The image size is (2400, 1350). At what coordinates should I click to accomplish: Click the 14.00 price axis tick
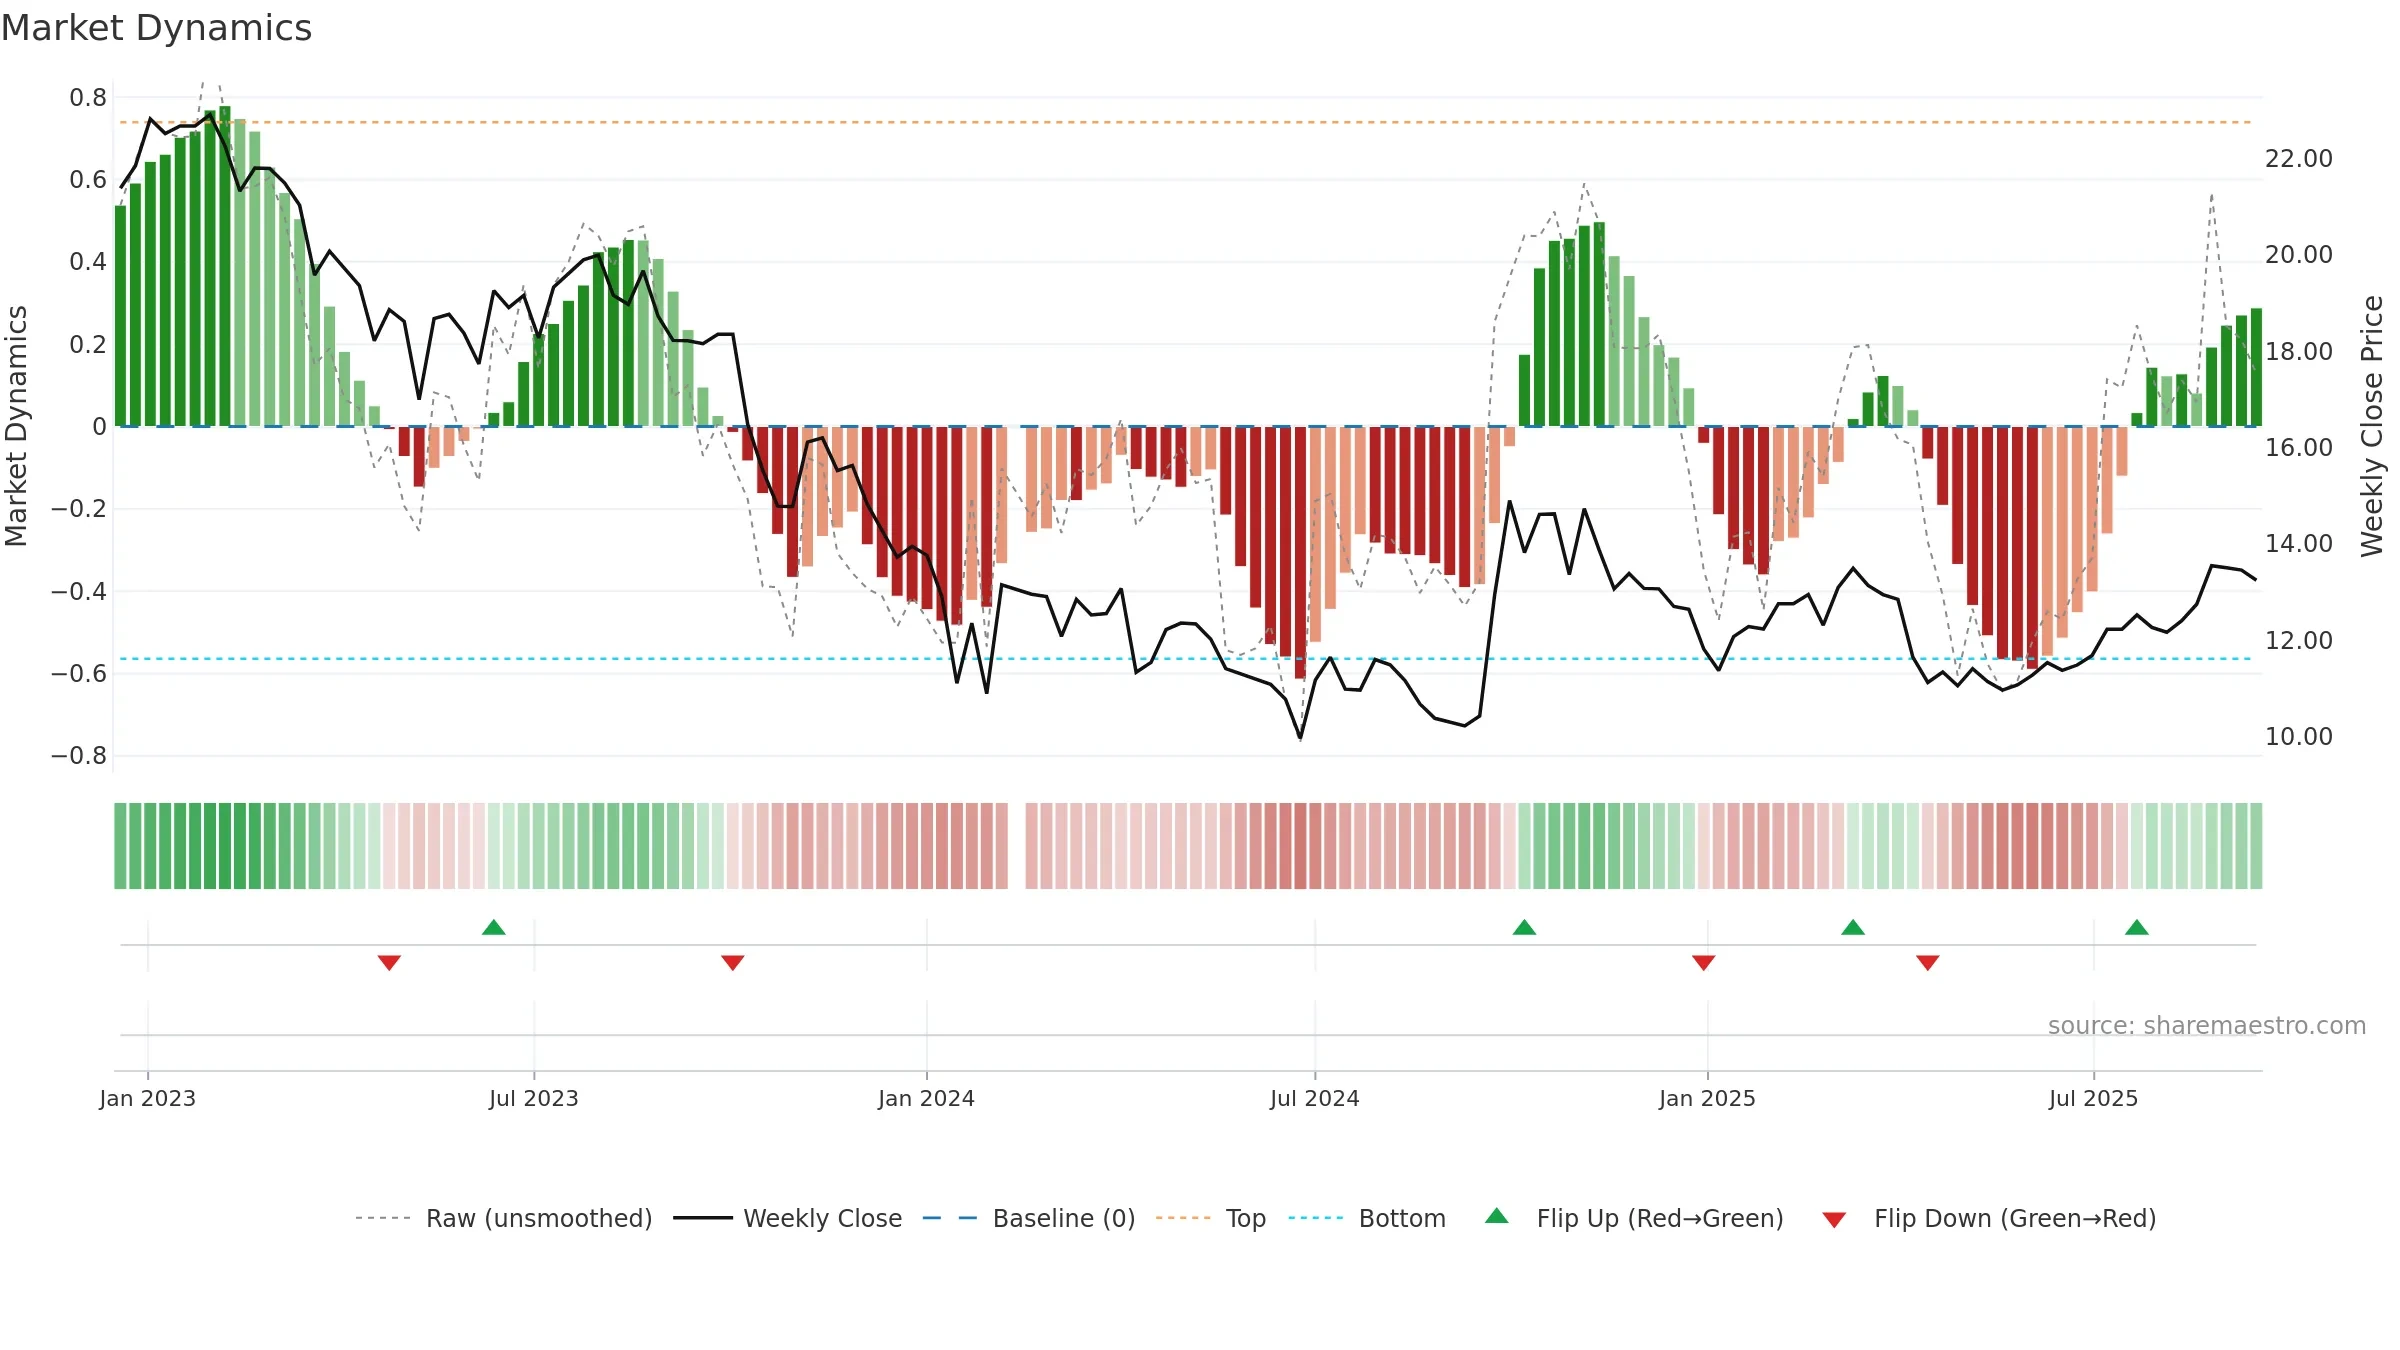pos(2299,544)
